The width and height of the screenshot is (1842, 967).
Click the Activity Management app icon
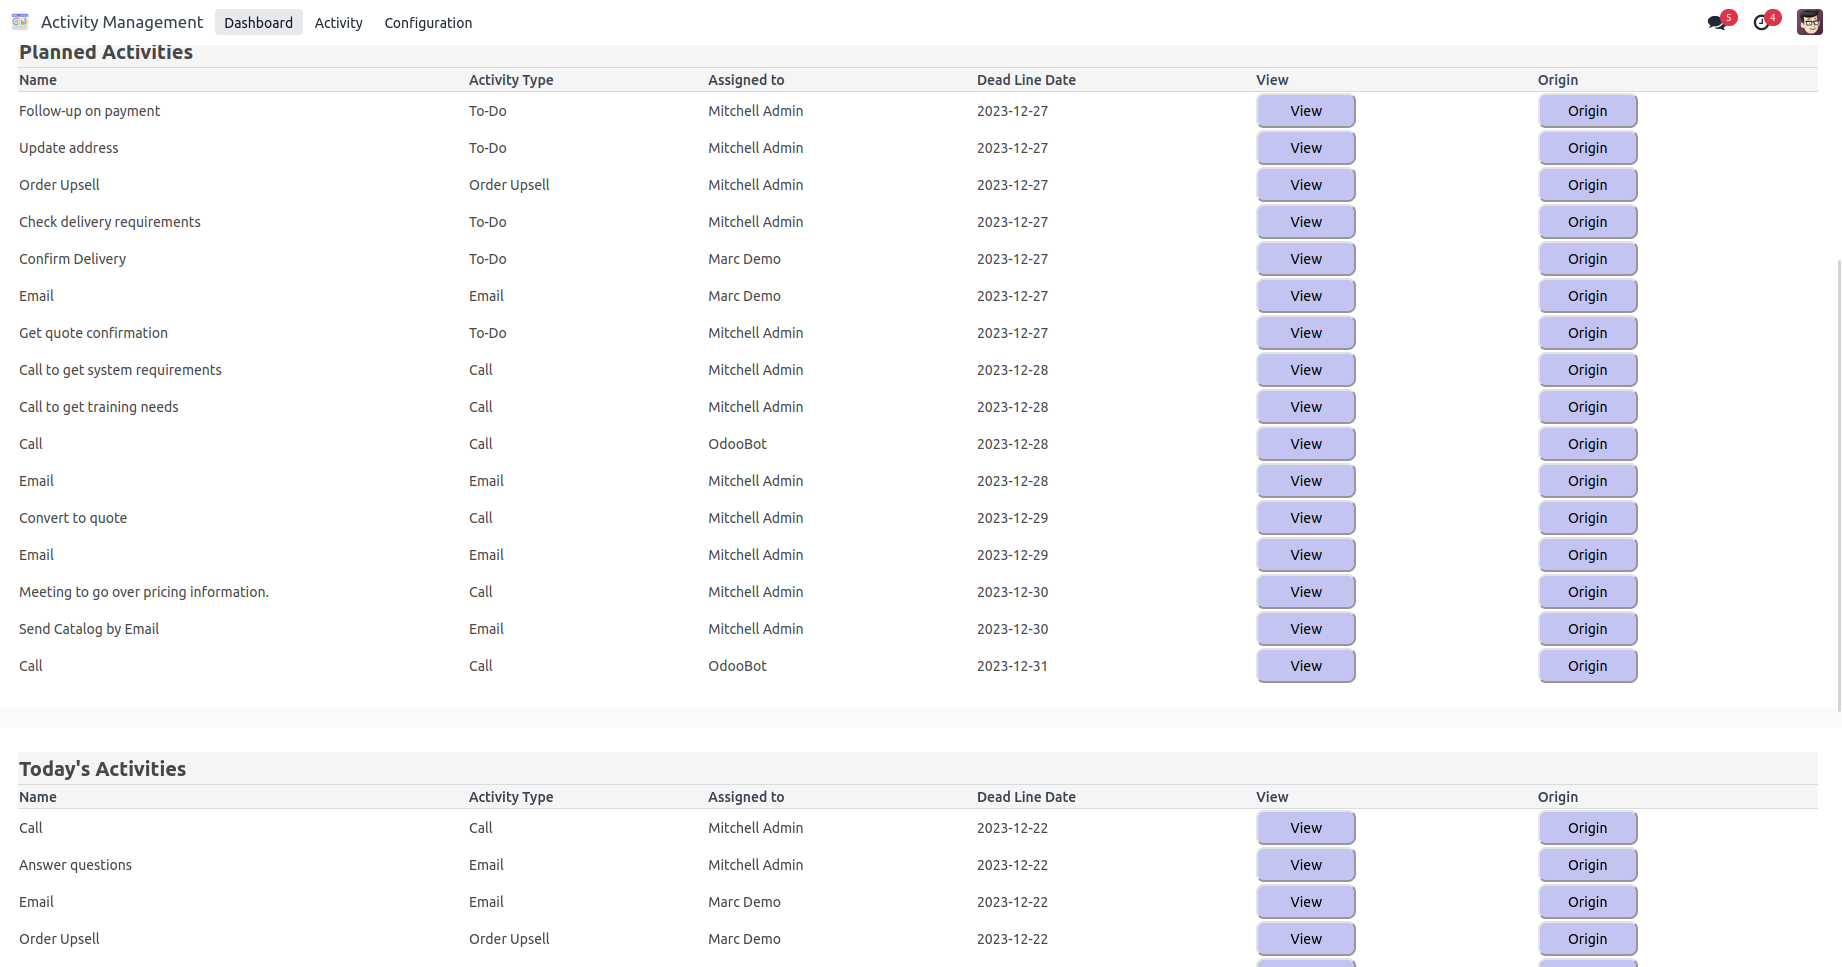(x=20, y=22)
